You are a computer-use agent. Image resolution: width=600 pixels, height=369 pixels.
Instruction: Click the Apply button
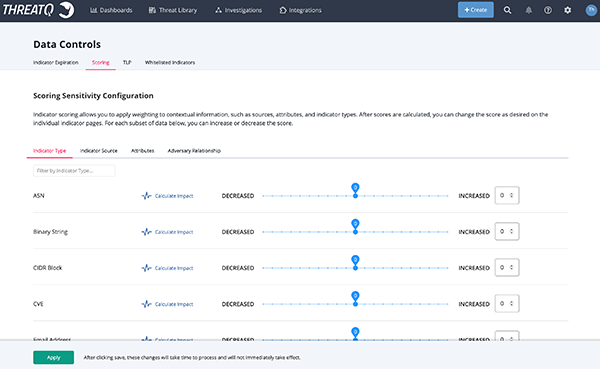(54, 358)
